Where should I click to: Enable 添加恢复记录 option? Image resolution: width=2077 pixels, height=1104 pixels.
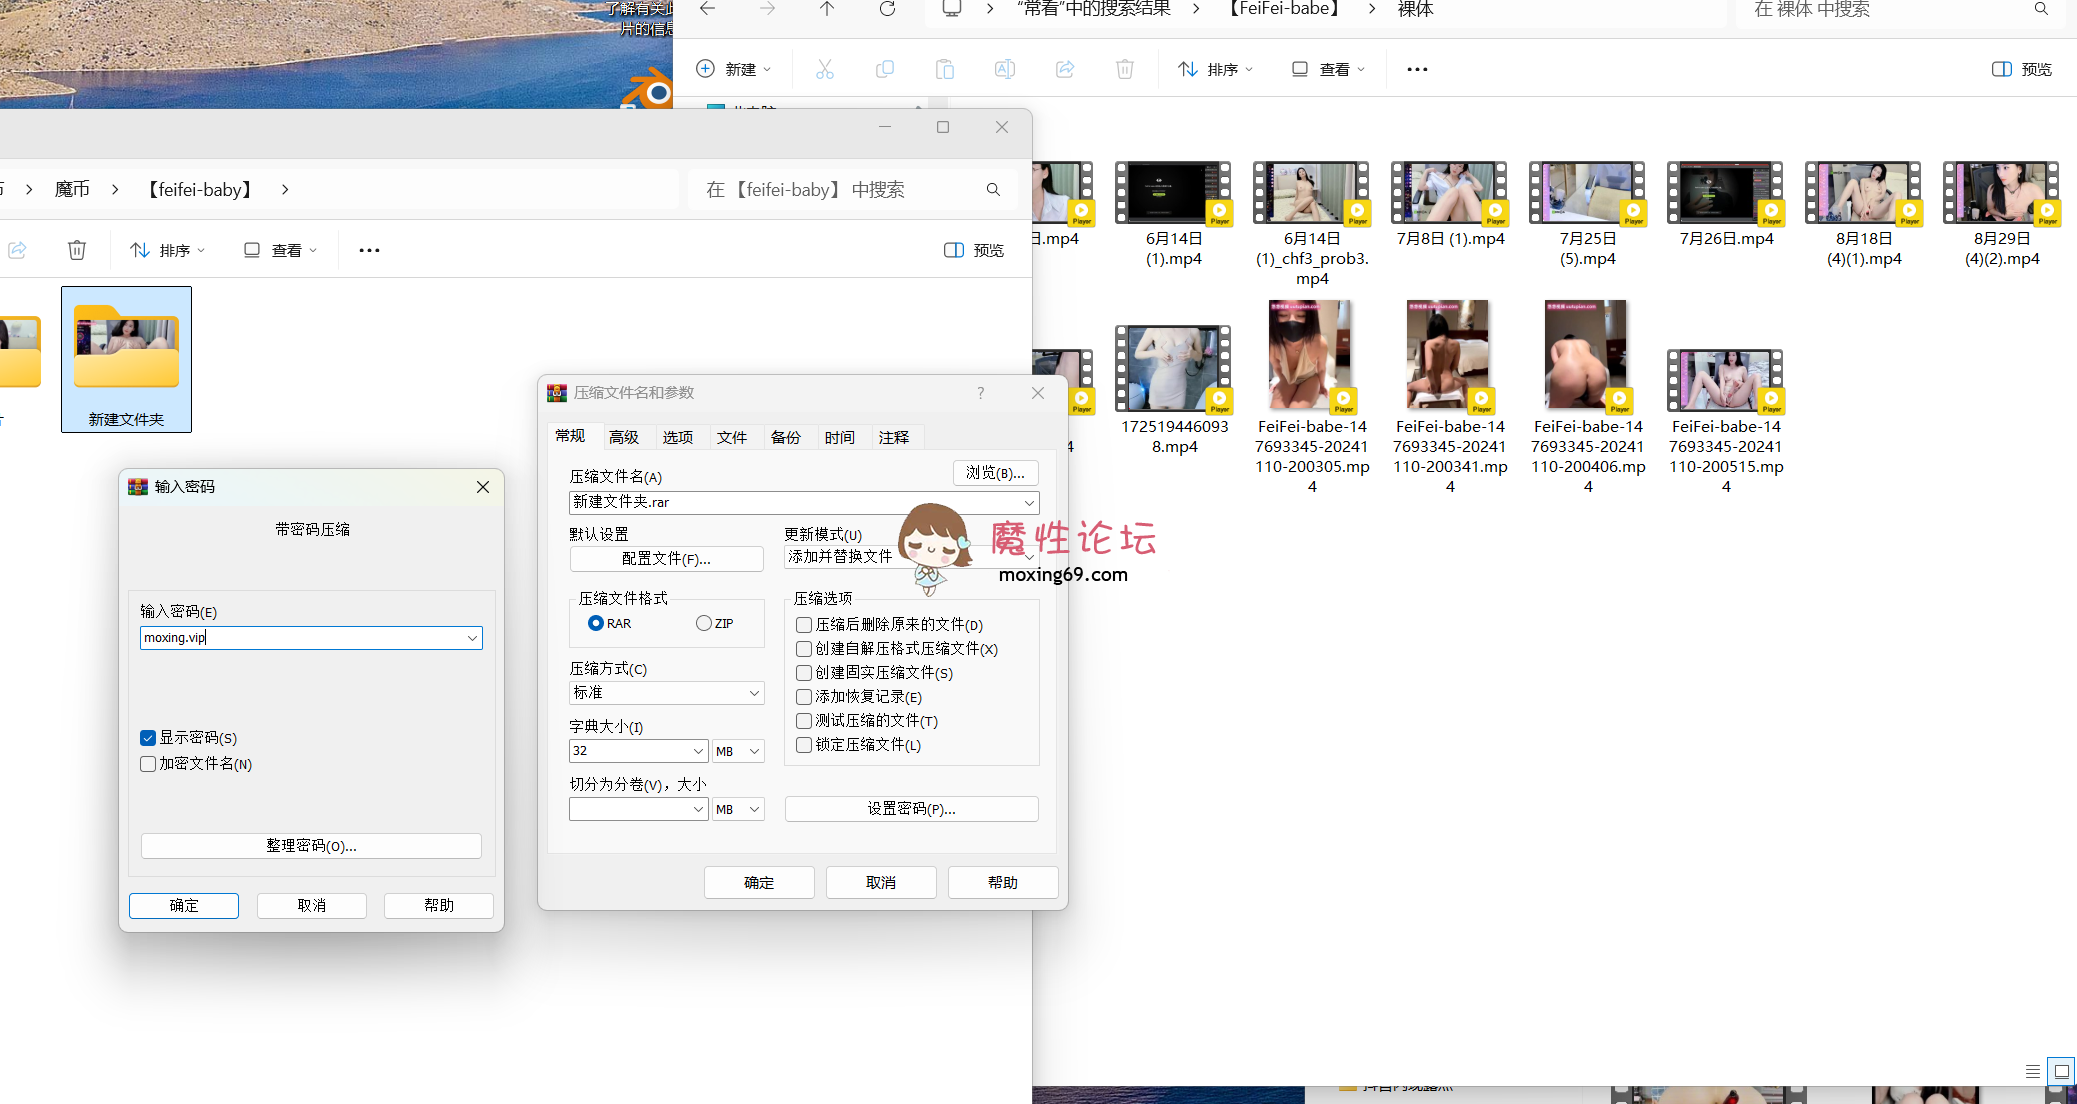point(804,696)
